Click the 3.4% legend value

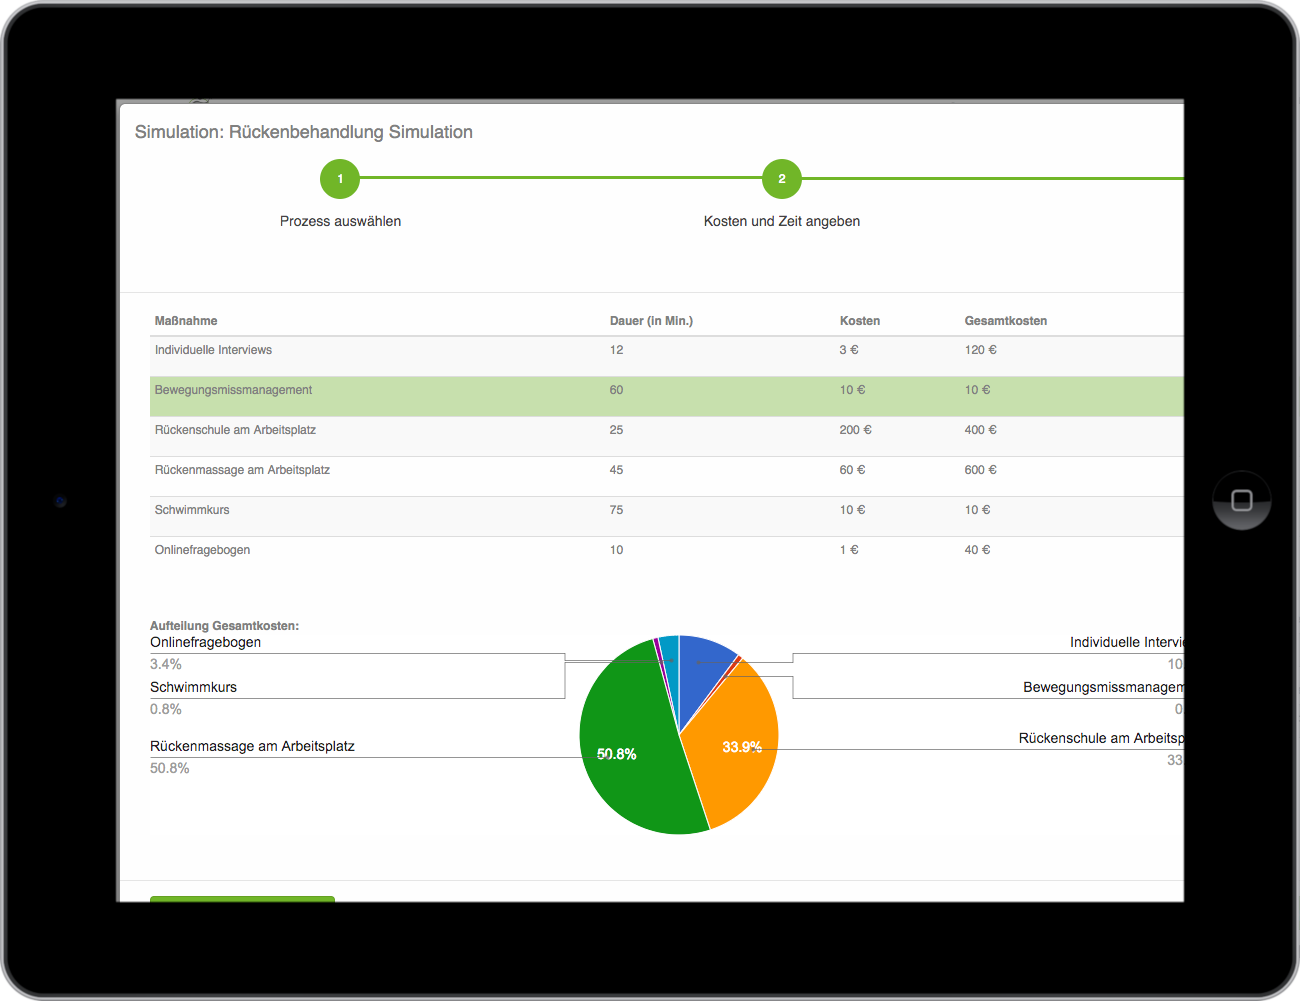coord(166,664)
